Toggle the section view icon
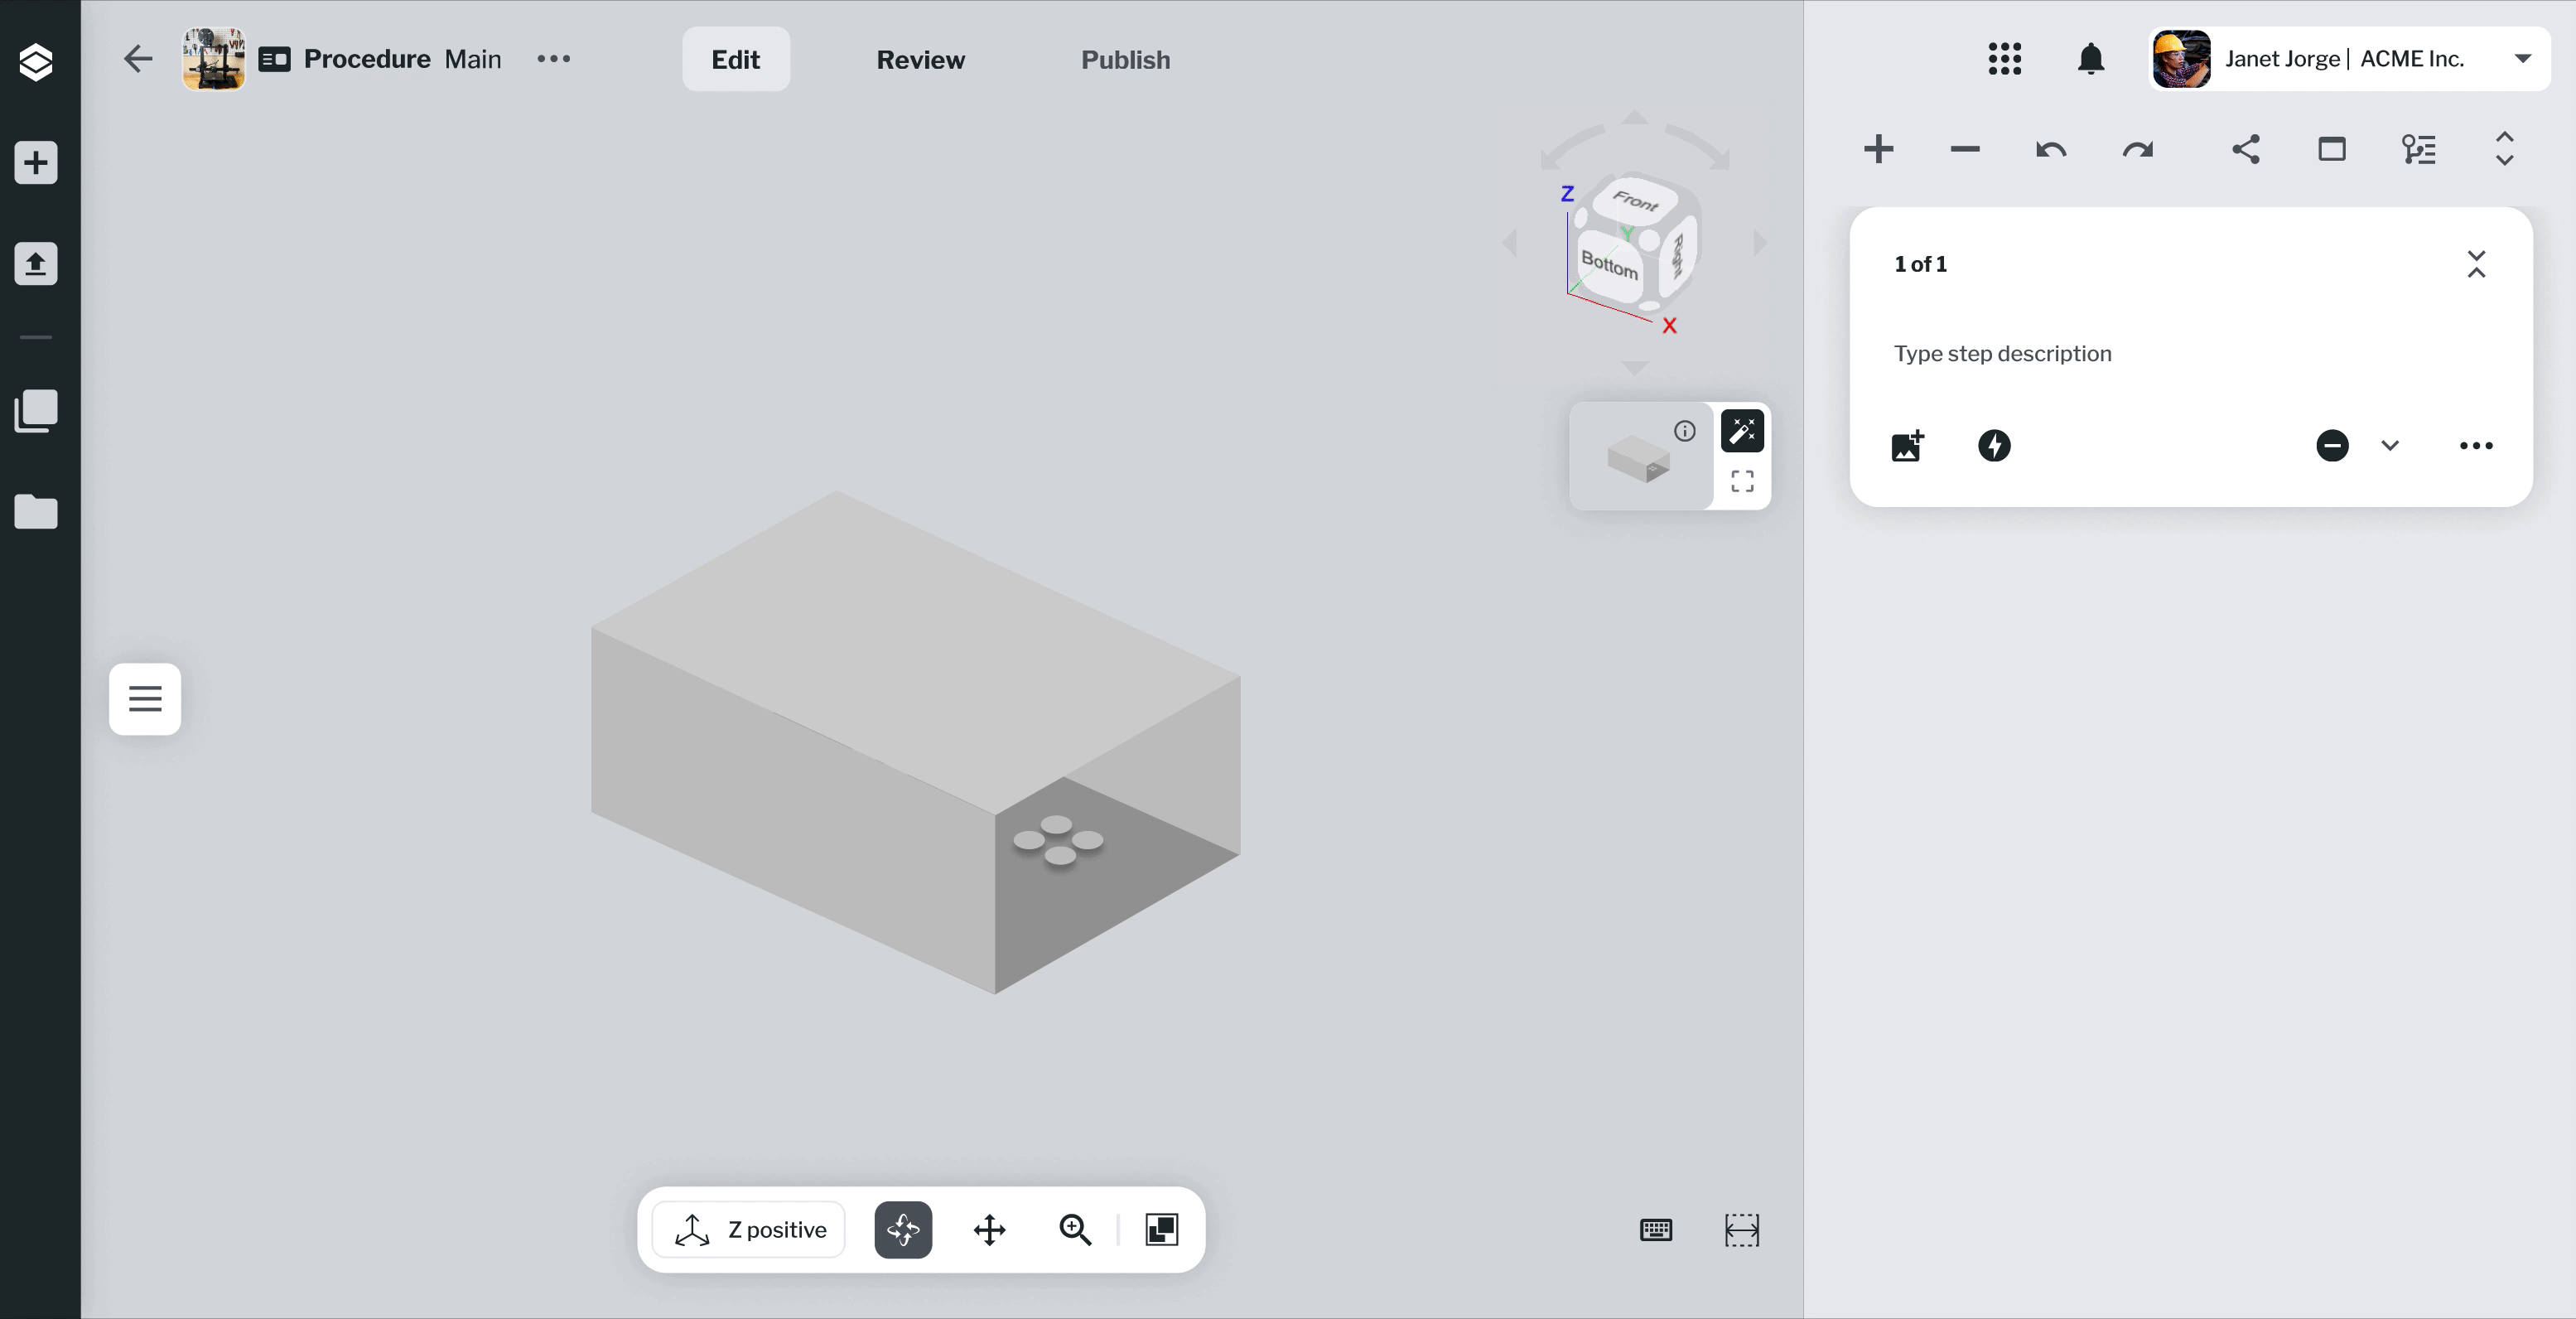2576x1319 pixels. pyautogui.click(x=1162, y=1230)
